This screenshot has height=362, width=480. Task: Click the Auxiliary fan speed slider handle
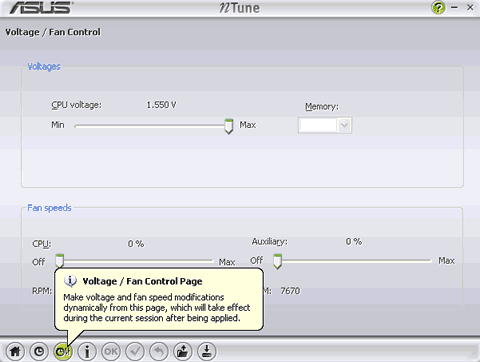pos(277,261)
